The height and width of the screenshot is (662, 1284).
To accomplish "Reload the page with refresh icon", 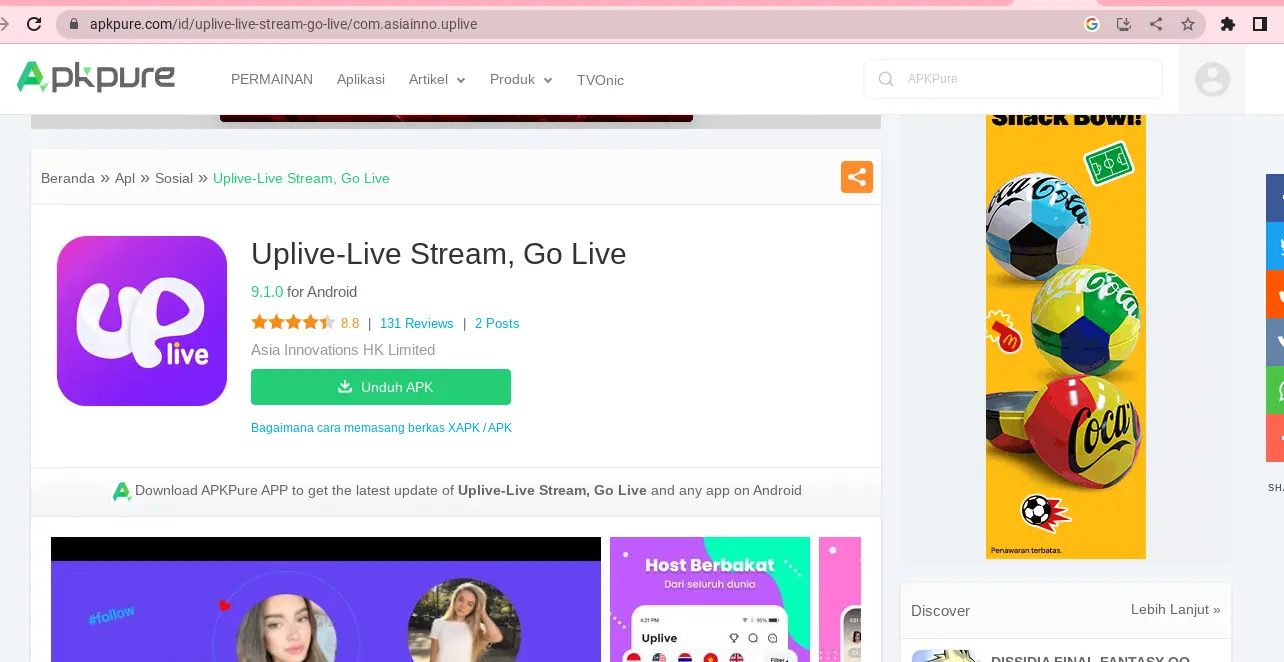I will pyautogui.click(x=33, y=24).
